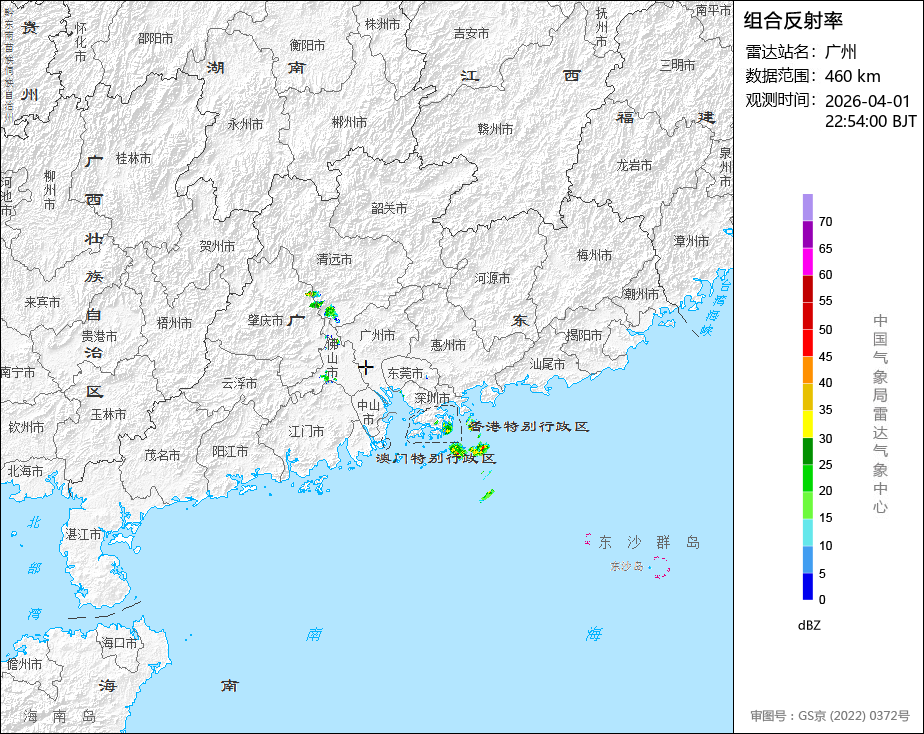Click the 贵港市 city label
The width and height of the screenshot is (924, 734).
[99, 336]
